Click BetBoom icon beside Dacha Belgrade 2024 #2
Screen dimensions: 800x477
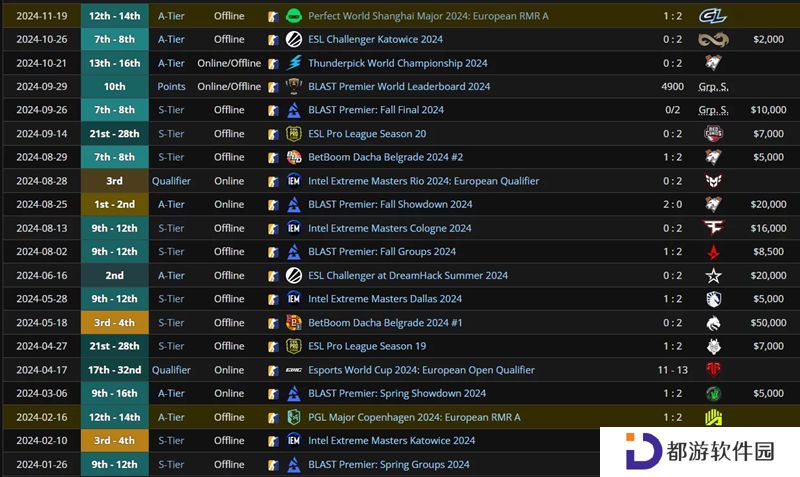(293, 157)
